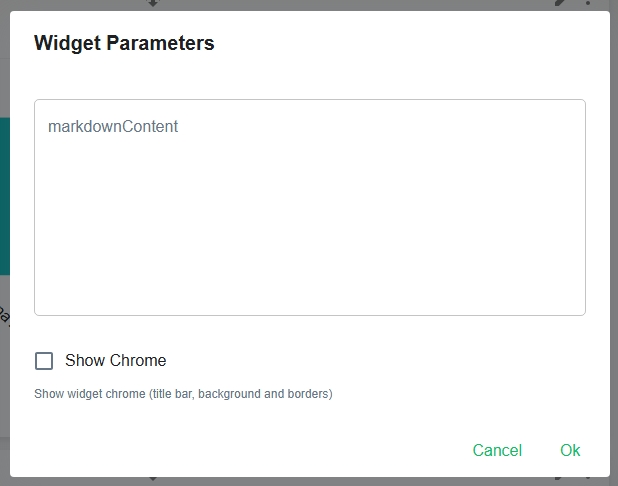618x486 pixels.
Task: Tick the square box beside Show Chrome
Action: [44, 361]
